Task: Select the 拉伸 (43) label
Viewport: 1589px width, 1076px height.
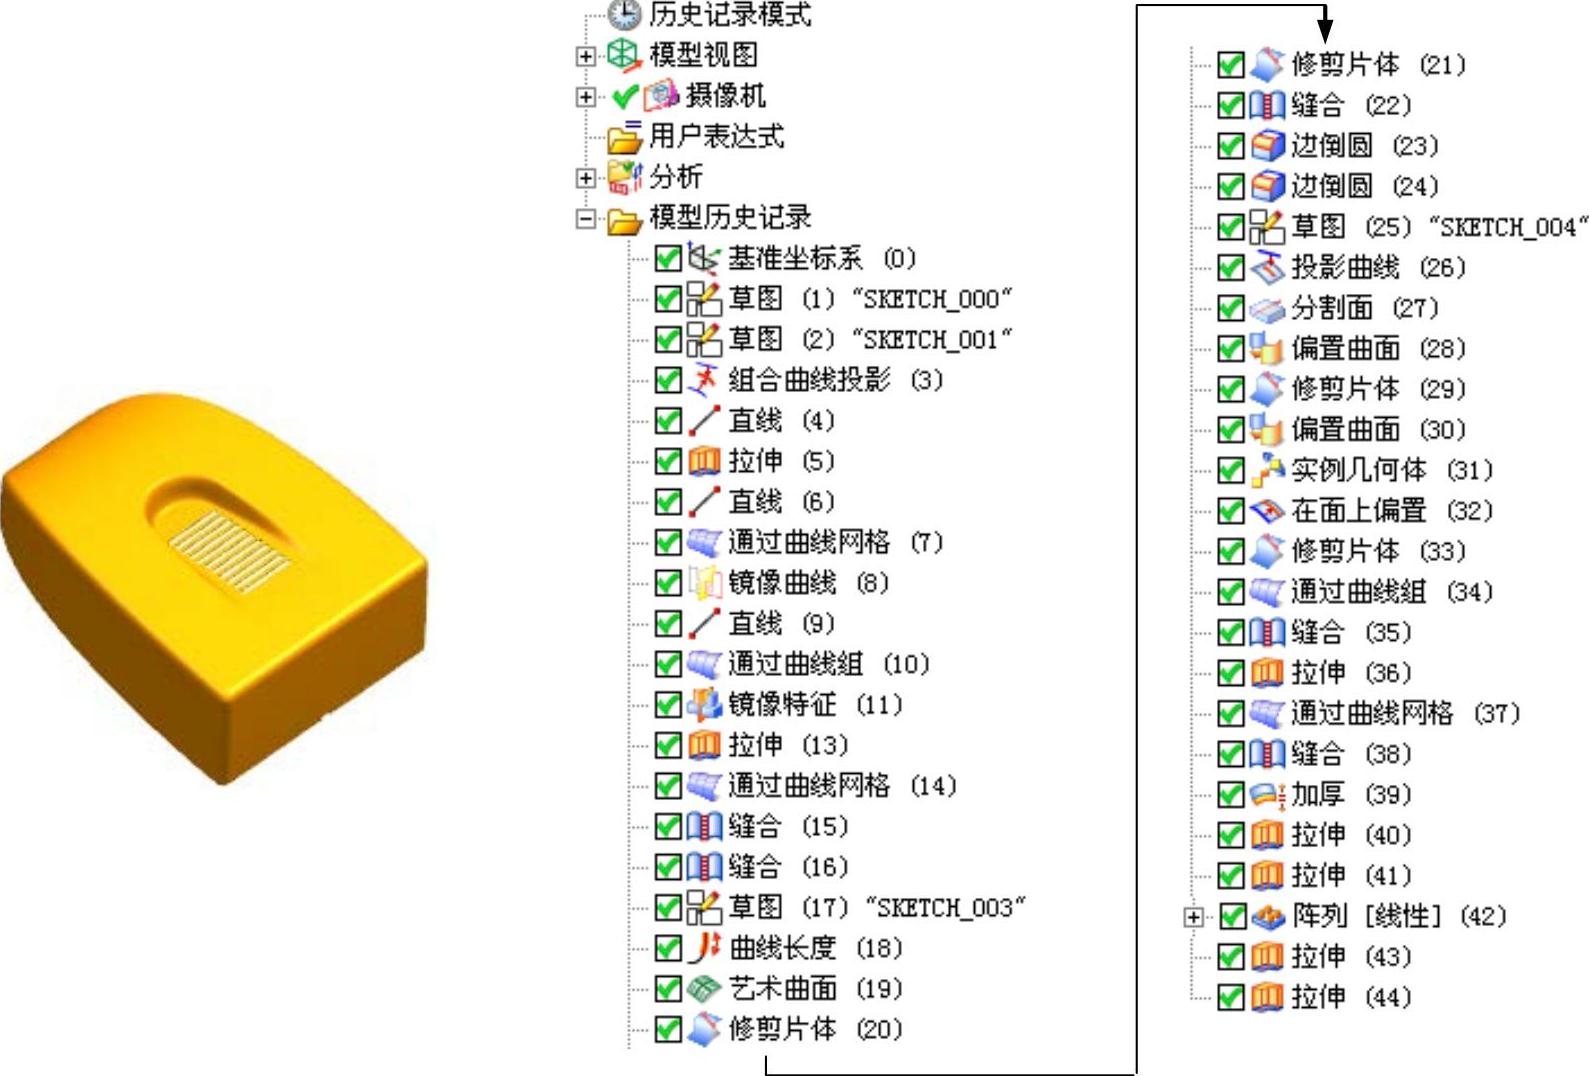Action: tap(1350, 957)
